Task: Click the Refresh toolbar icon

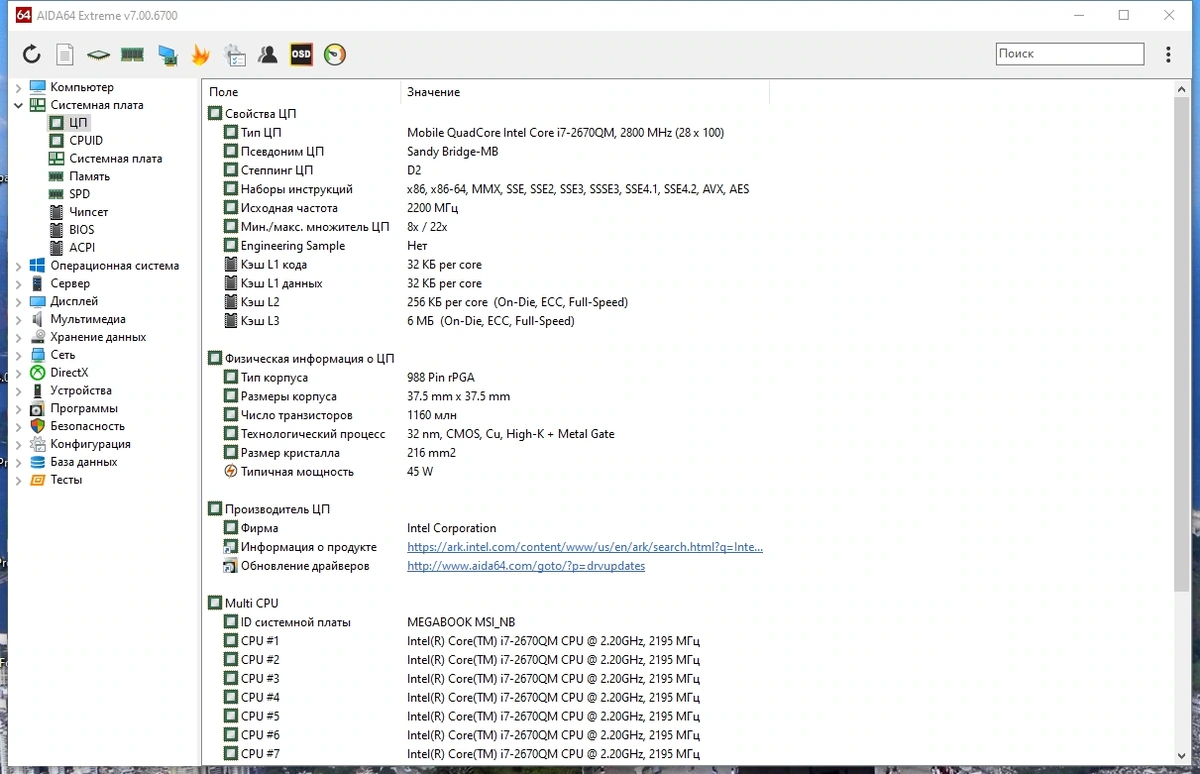Action: [32, 54]
